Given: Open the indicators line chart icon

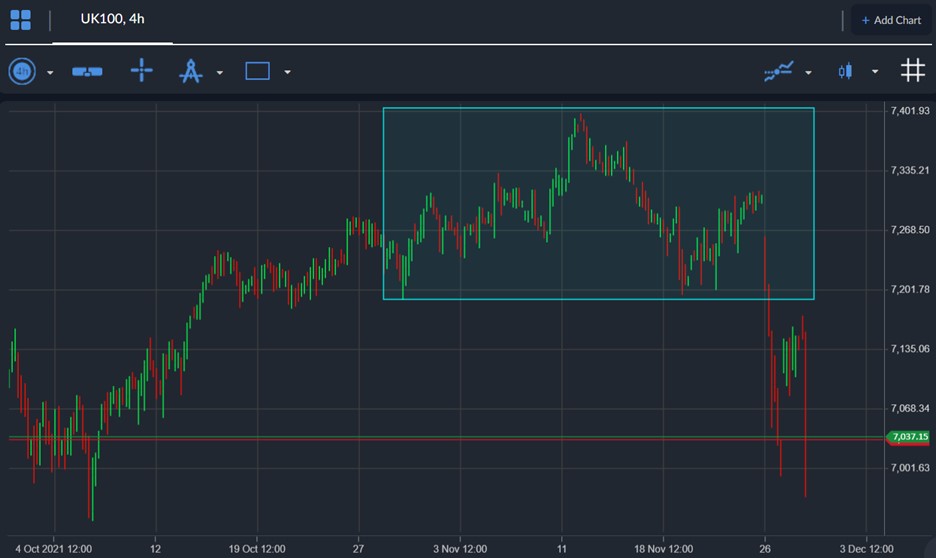Looking at the screenshot, I should click(x=778, y=71).
